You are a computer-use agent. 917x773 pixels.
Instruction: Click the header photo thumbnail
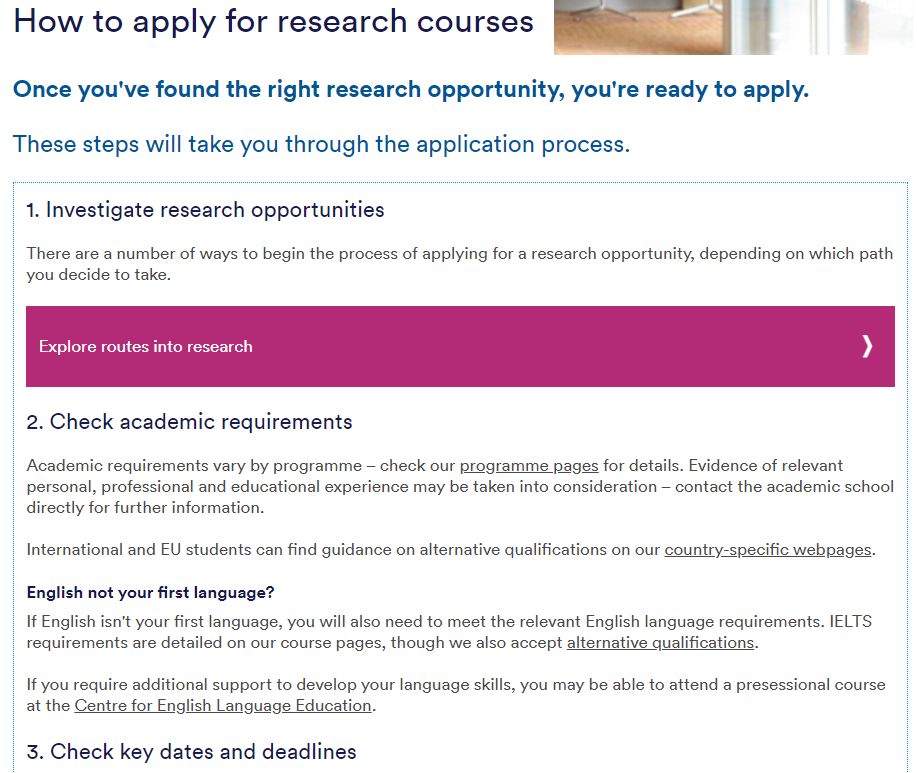pos(733,27)
